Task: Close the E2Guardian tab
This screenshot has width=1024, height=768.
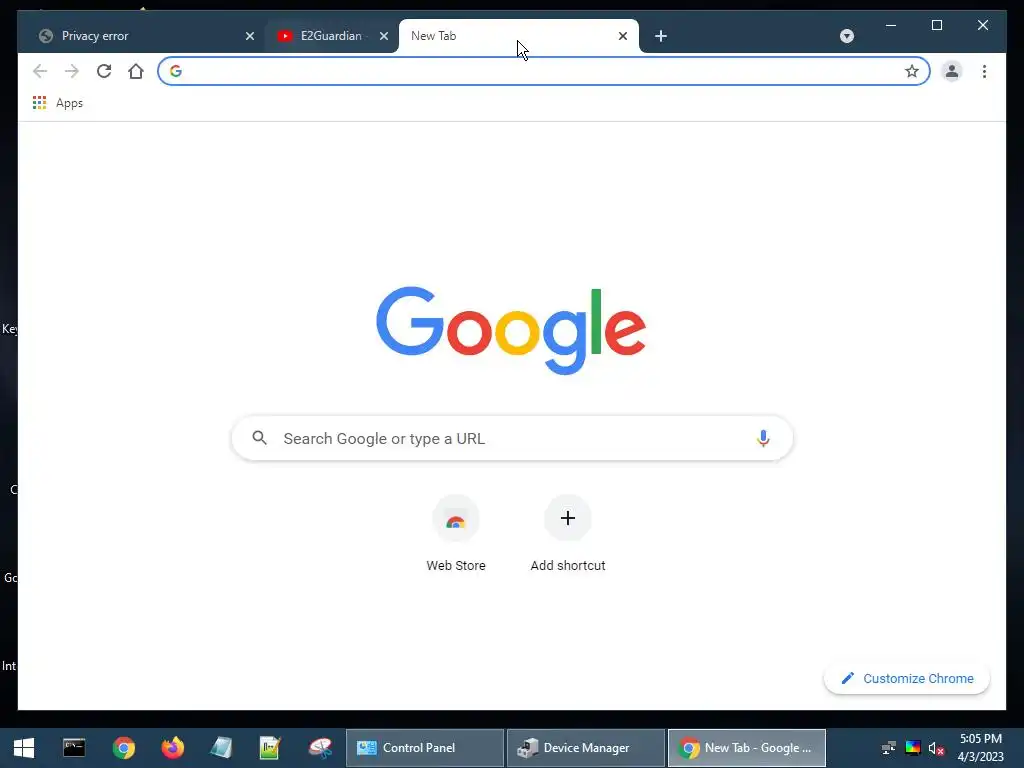Action: pos(384,36)
